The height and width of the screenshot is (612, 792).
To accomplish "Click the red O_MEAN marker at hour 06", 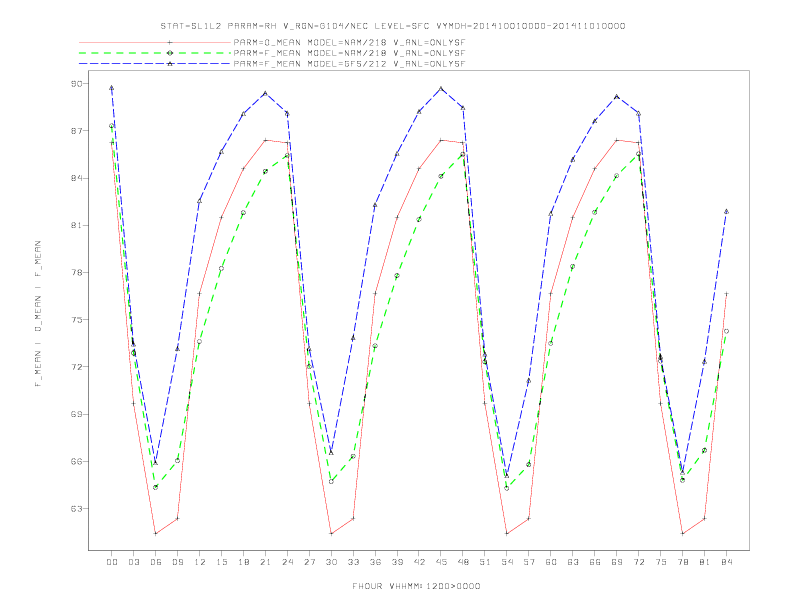I will pos(156,533).
